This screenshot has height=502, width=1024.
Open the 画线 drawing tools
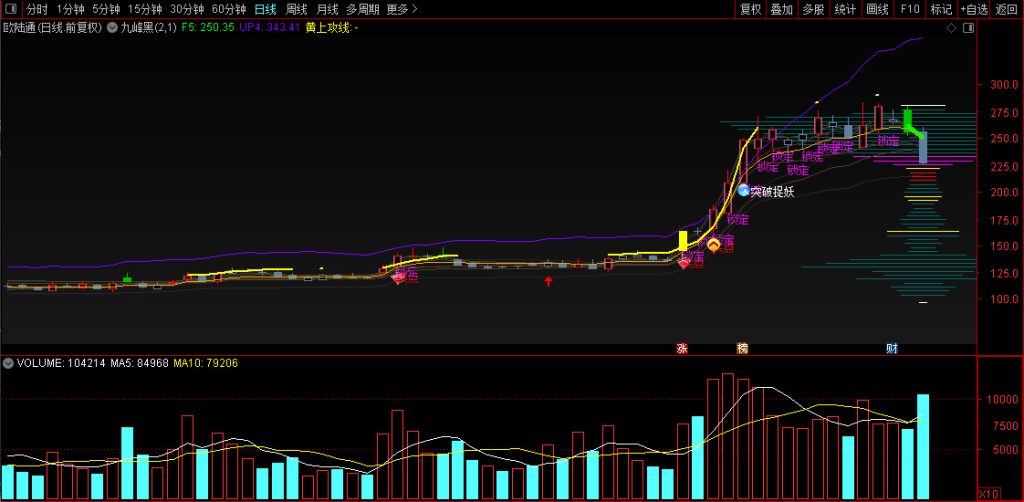tap(877, 9)
